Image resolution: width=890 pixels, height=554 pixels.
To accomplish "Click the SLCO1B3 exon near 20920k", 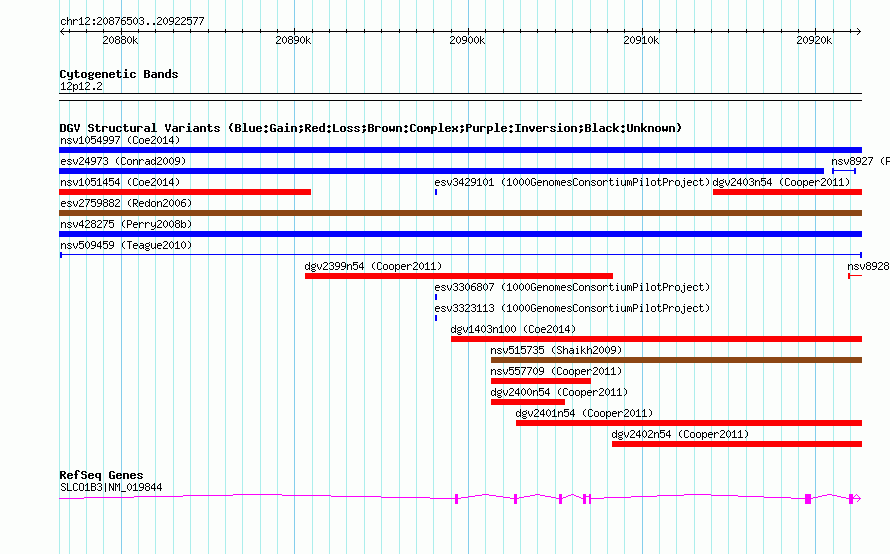I will 808,499.
